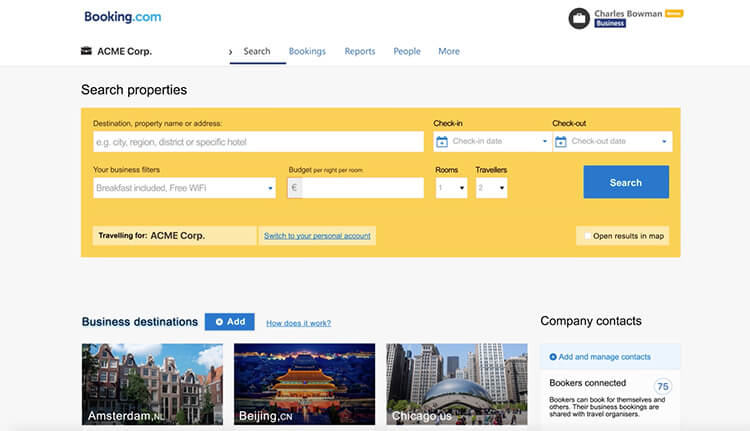750x431 pixels.
Task: Go to the People tab
Action: tap(407, 51)
